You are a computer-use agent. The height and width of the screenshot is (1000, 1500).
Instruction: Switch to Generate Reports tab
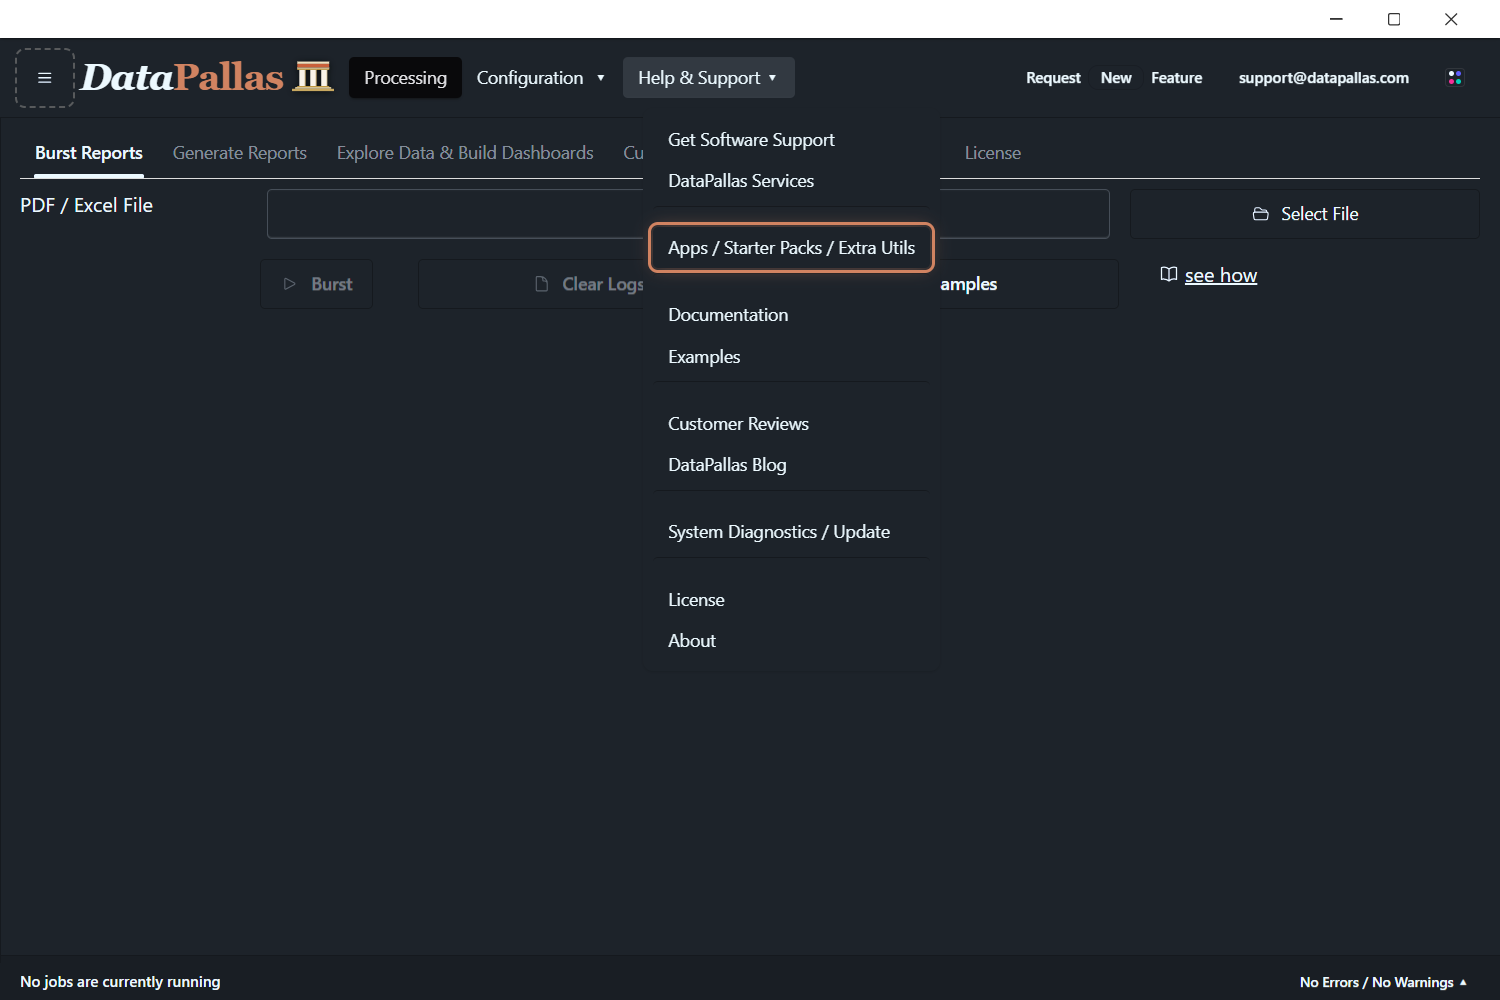point(240,153)
